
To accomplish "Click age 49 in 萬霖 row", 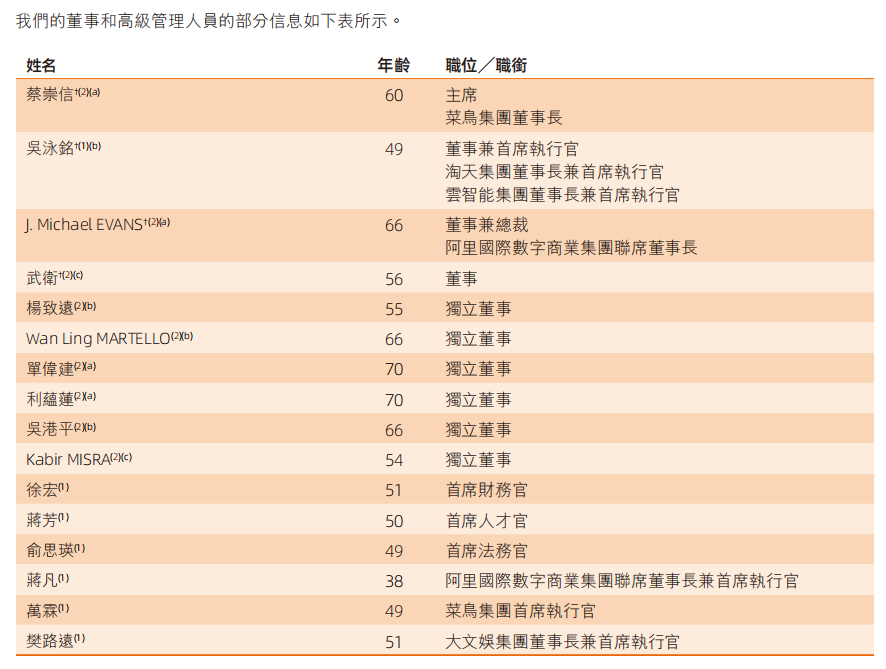I will pyautogui.click(x=394, y=611).
